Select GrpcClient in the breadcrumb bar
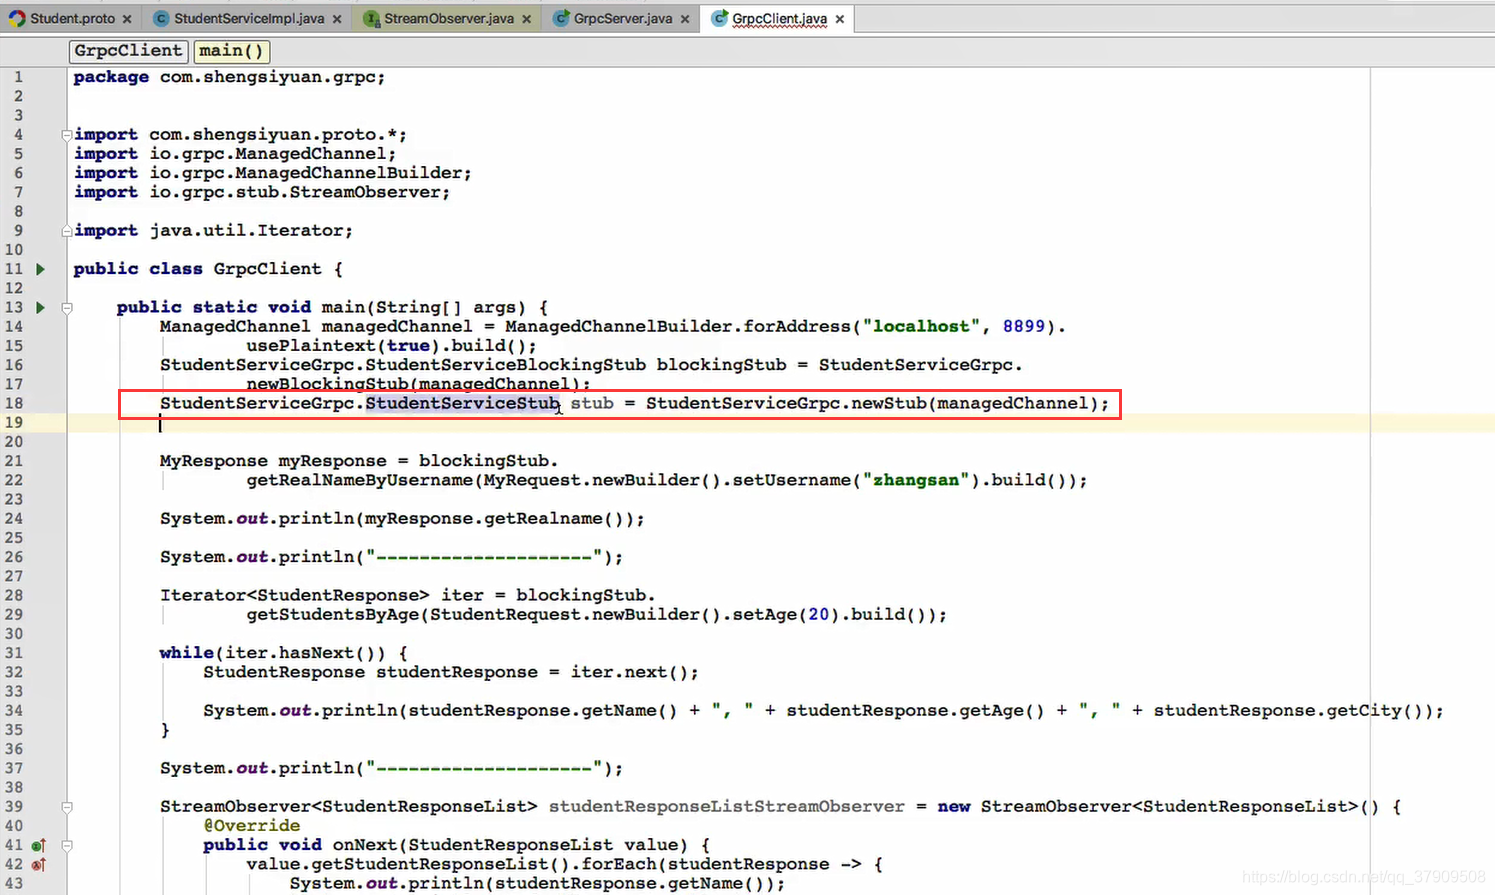The image size is (1495, 895). pyautogui.click(x=128, y=51)
